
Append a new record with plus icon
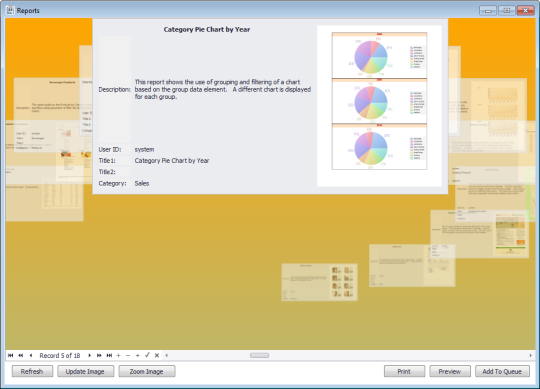click(x=118, y=355)
